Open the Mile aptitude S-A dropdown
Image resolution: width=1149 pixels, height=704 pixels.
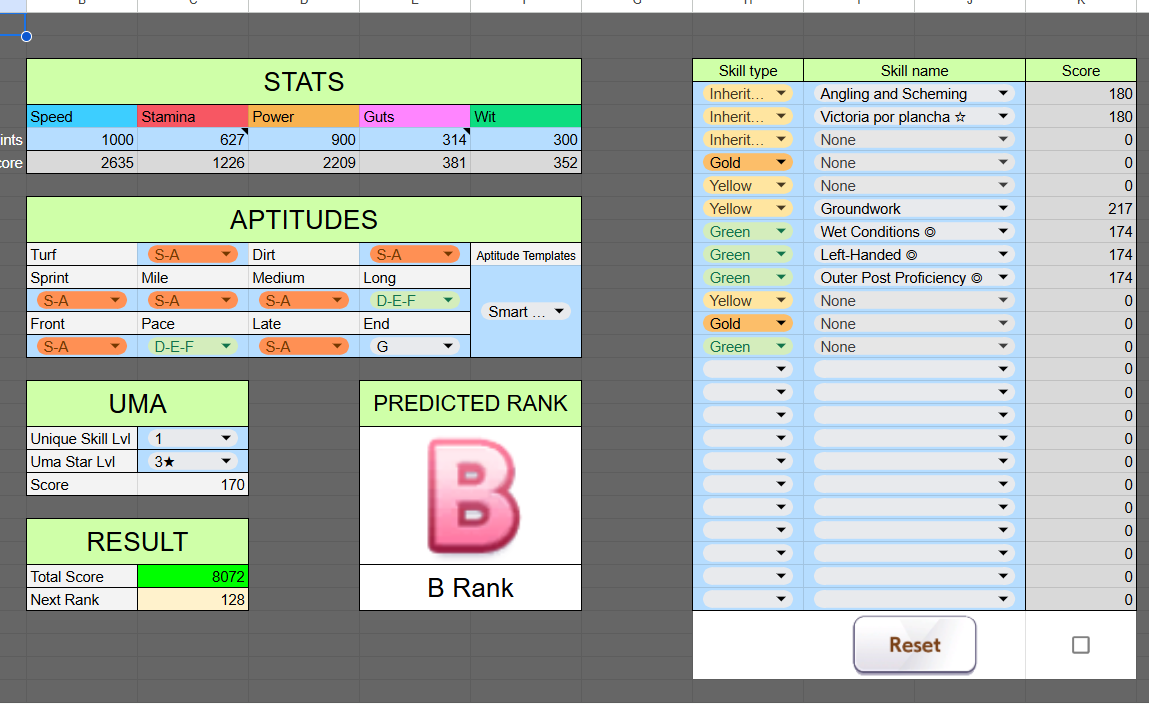coord(193,300)
